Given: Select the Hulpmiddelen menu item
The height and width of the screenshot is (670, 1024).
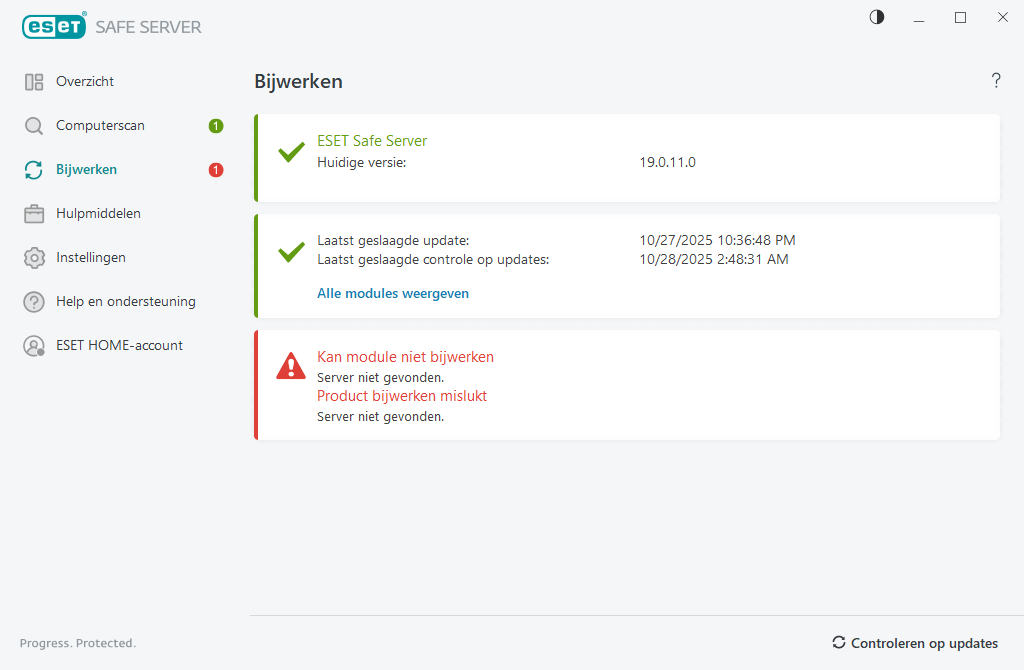Looking at the screenshot, I should point(98,214).
